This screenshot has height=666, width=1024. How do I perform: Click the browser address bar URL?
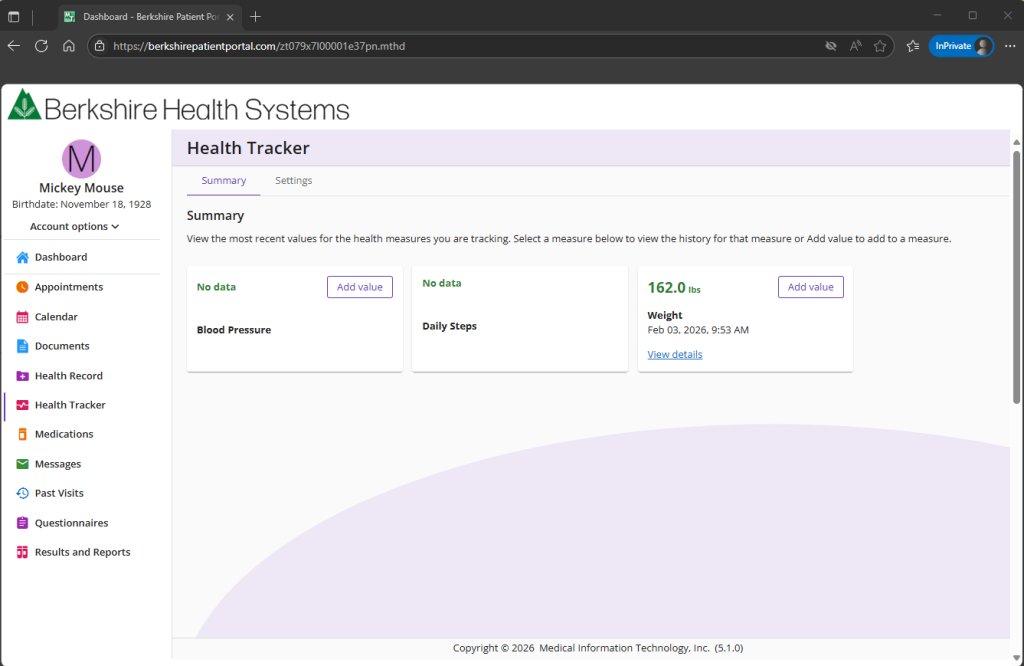coord(400,46)
